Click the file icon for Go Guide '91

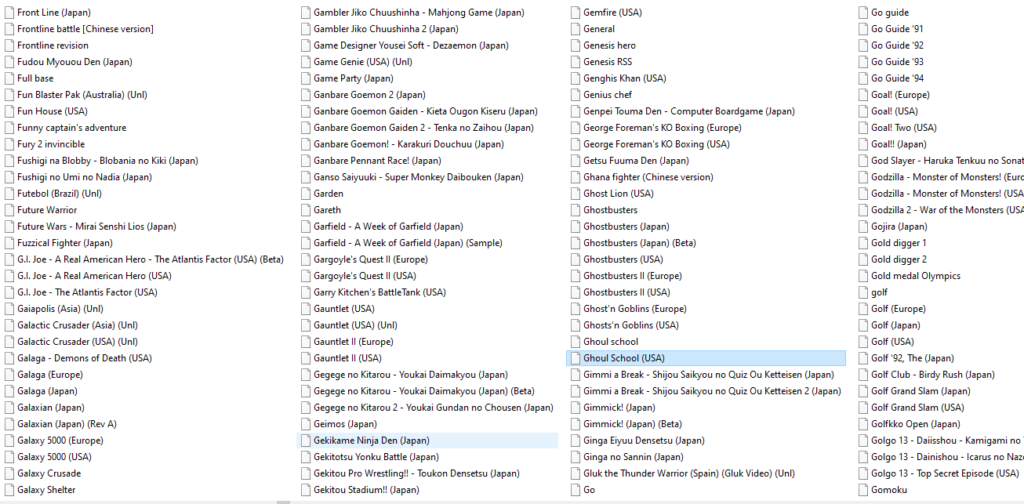coord(863,29)
